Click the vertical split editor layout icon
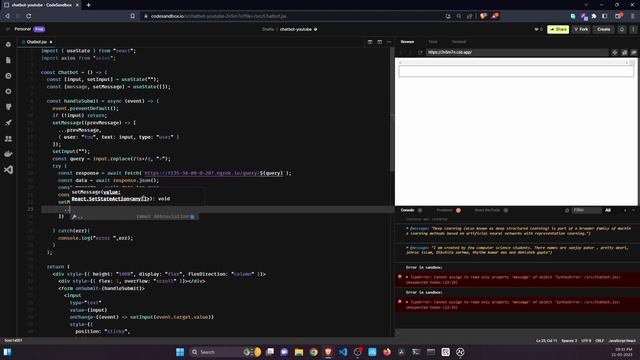The height and width of the screenshot is (360, 640). pos(380,42)
